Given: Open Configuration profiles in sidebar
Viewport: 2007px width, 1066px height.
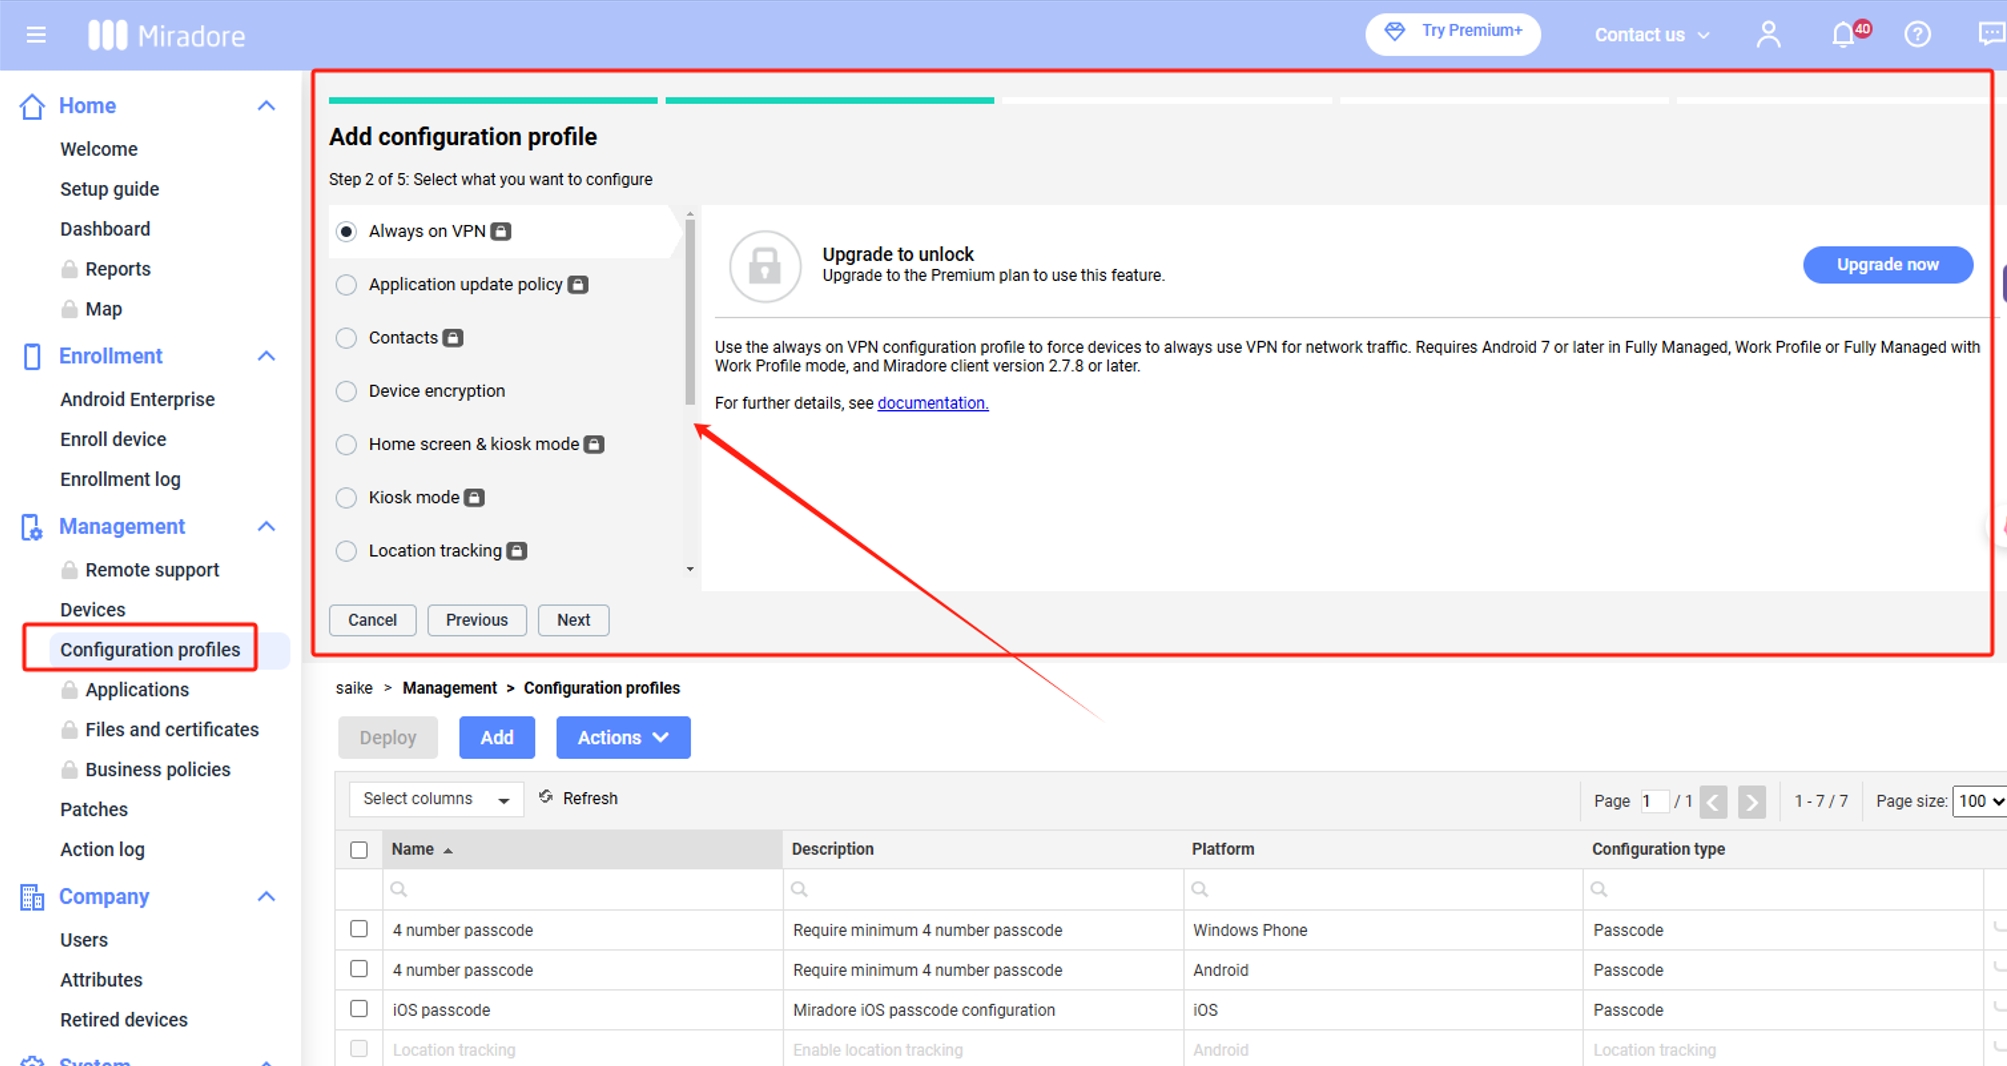Looking at the screenshot, I should coord(150,650).
